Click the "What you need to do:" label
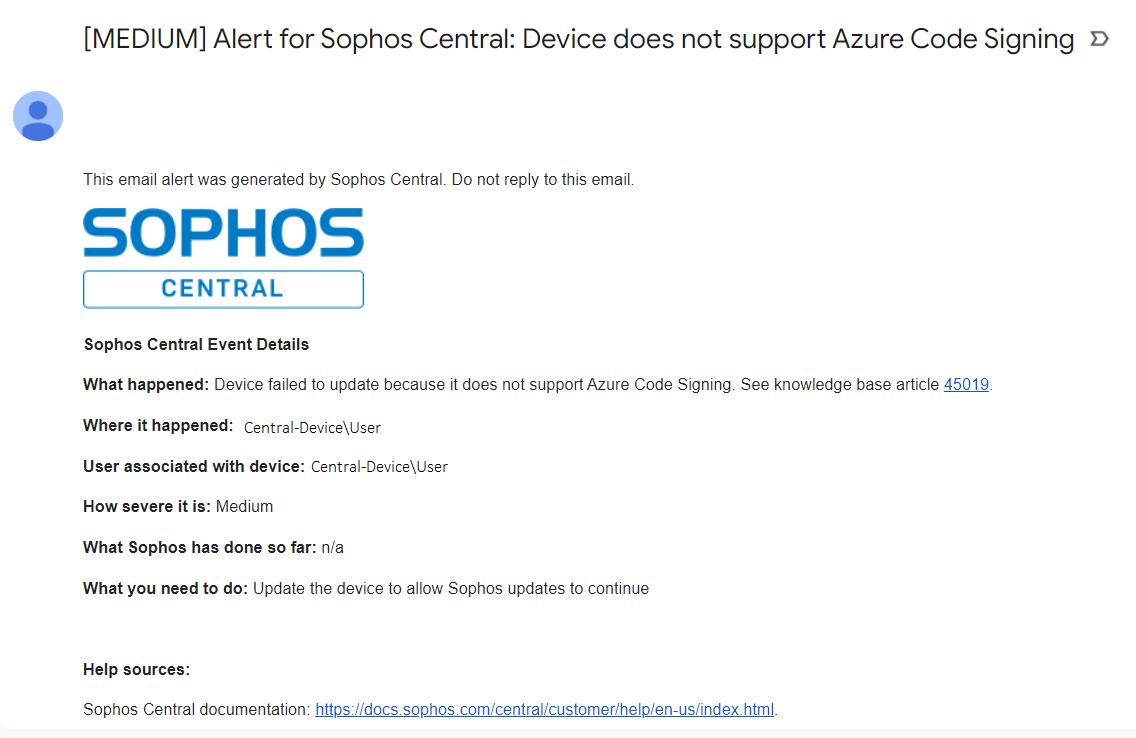 pos(165,589)
